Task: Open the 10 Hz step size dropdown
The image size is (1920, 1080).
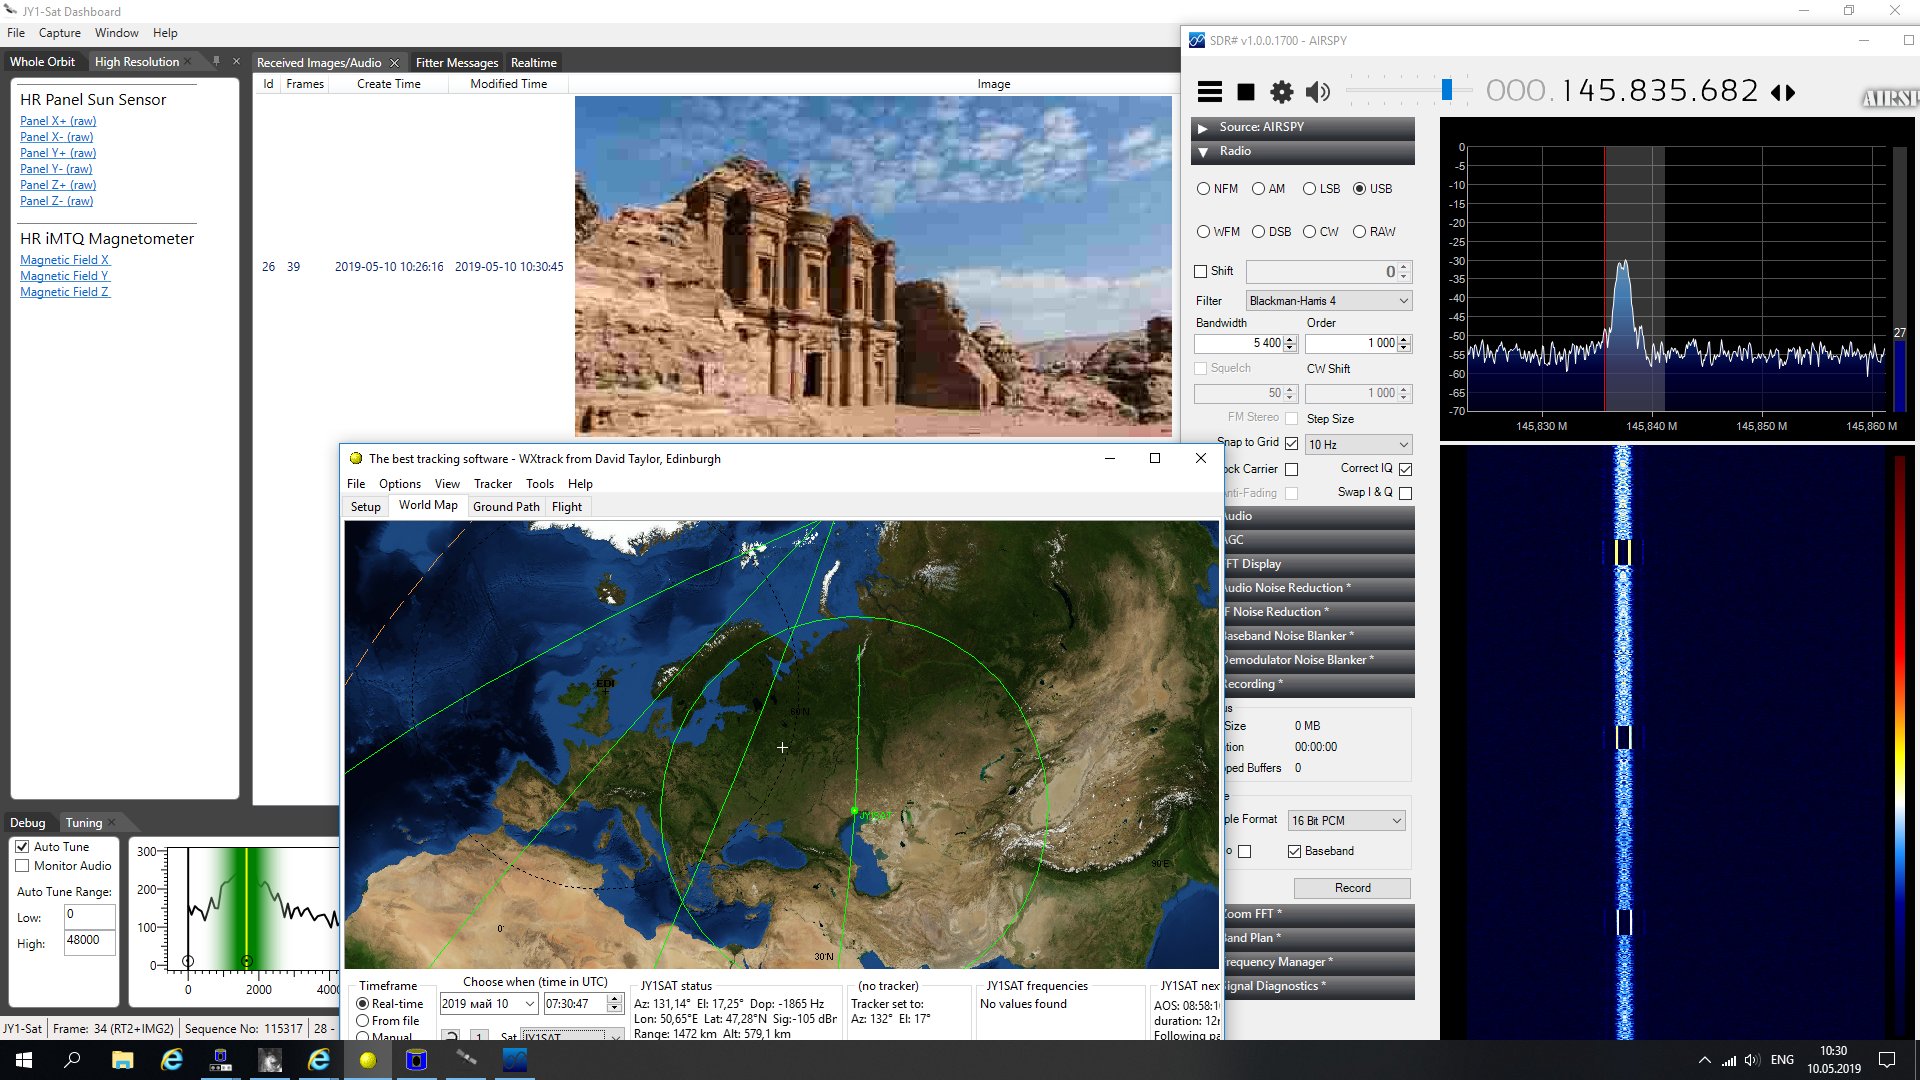Action: click(1358, 444)
